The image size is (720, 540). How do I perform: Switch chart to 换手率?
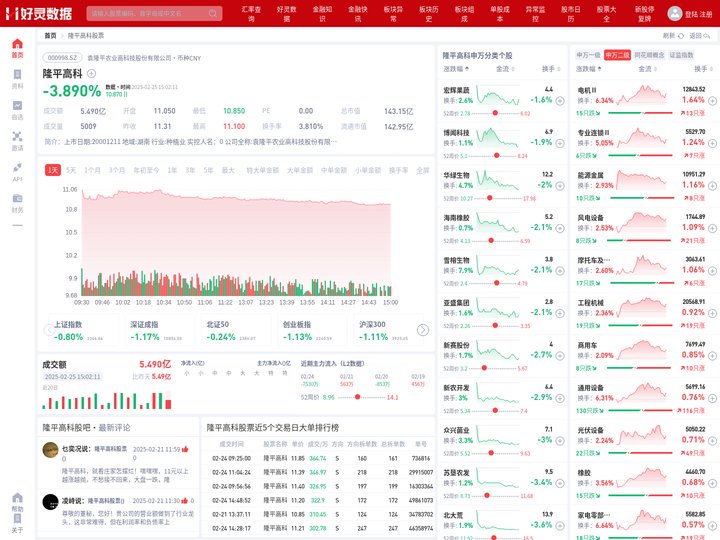click(x=398, y=170)
